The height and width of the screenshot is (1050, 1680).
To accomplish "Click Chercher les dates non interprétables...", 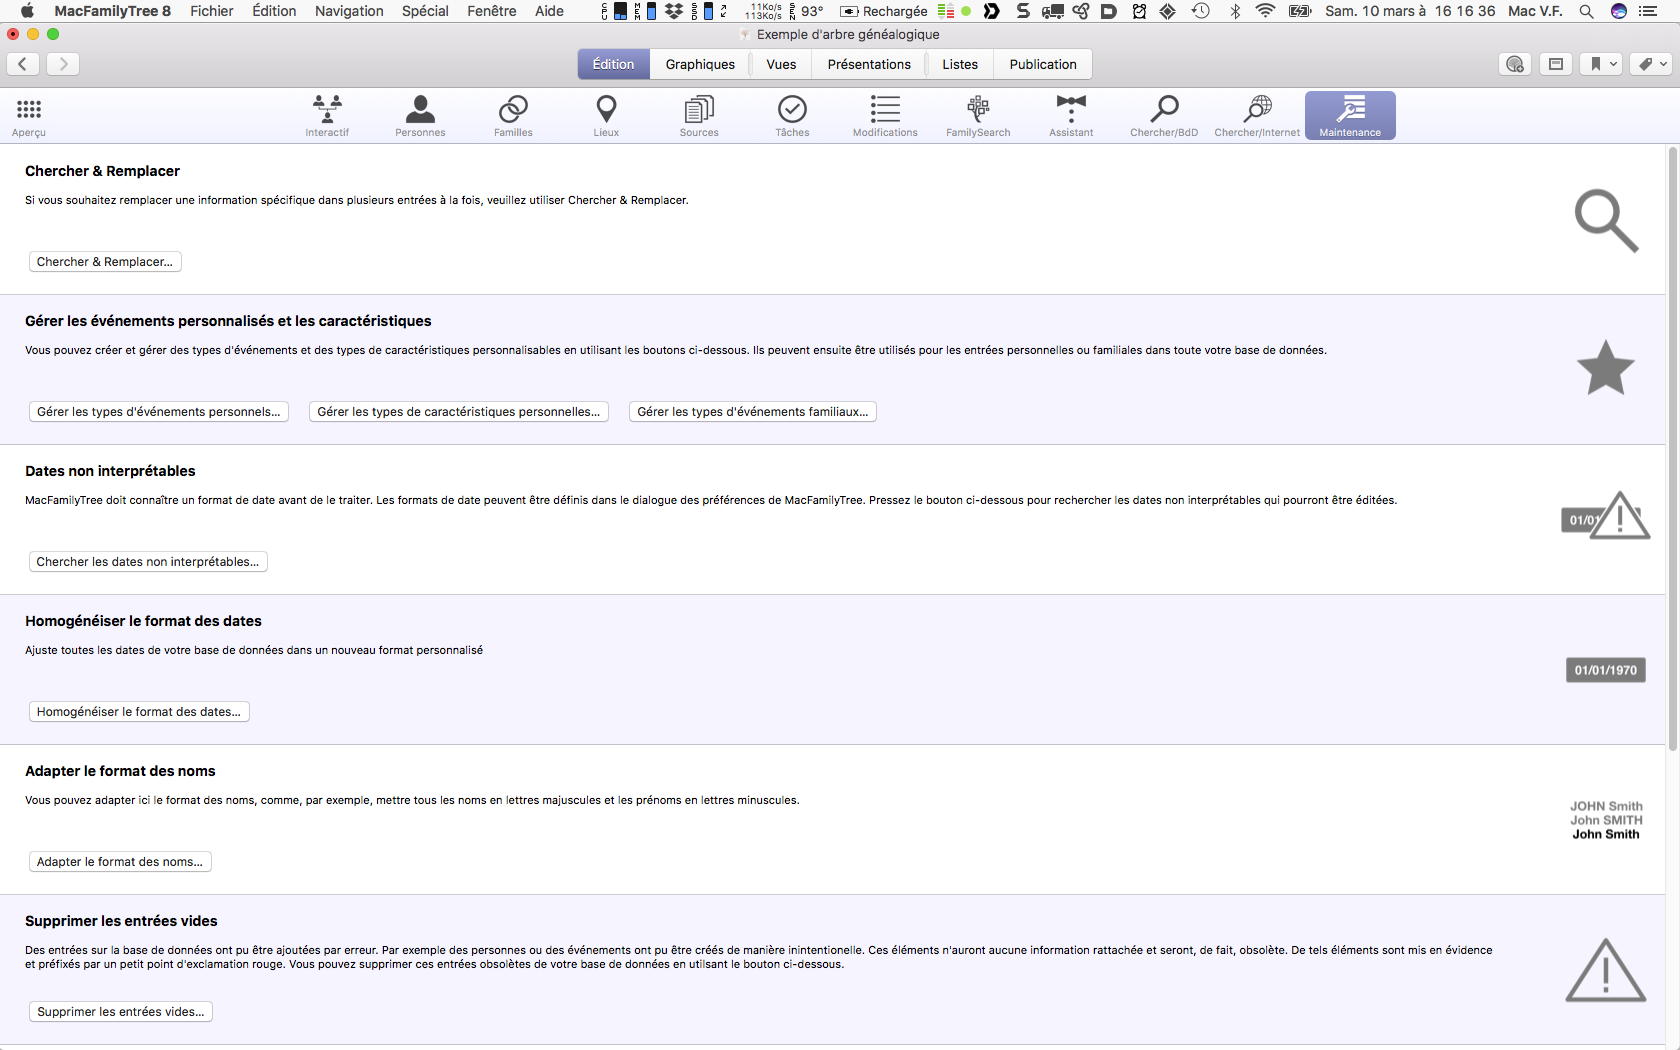I will 148,562.
